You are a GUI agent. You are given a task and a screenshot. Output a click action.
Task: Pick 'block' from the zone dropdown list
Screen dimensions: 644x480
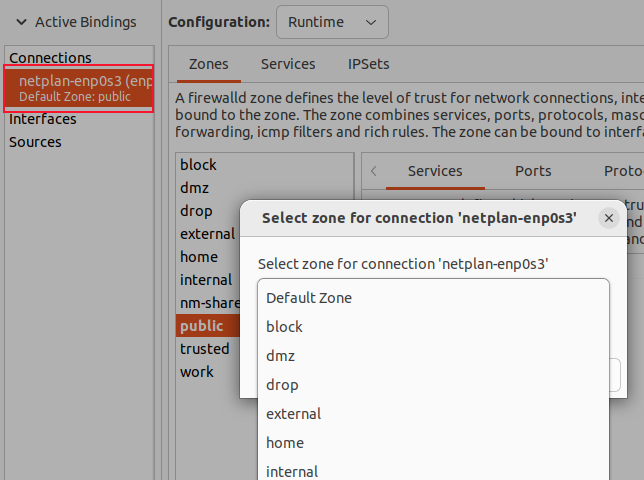click(284, 327)
